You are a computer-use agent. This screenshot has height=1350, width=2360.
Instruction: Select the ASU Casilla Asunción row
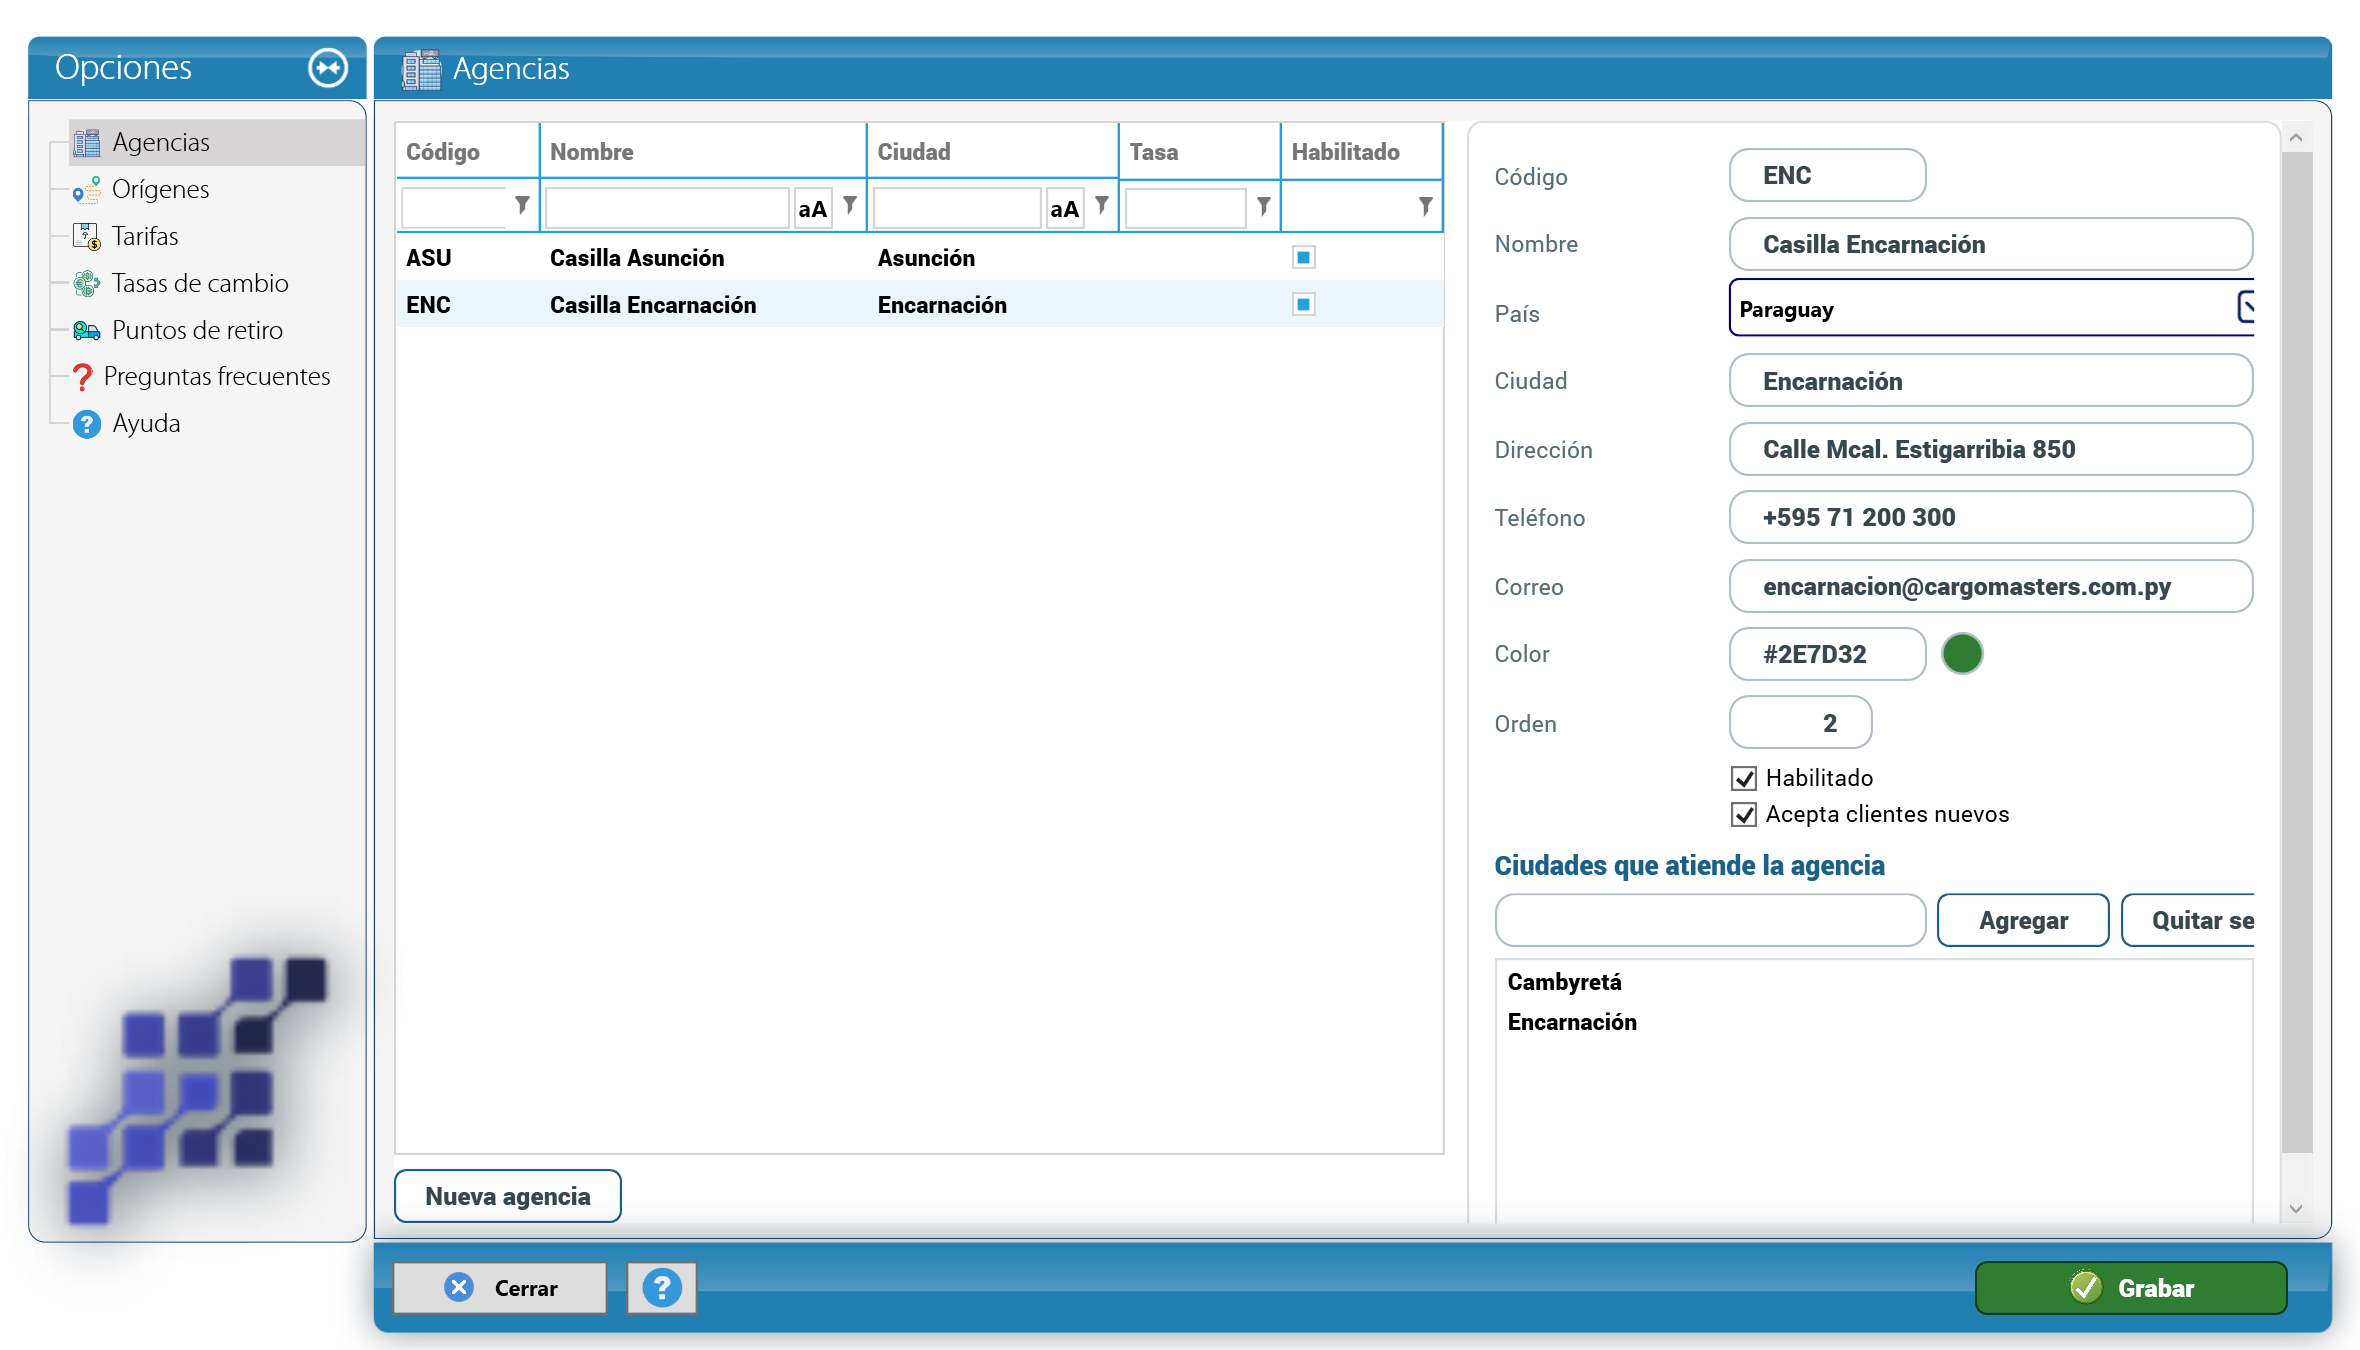coord(919,258)
